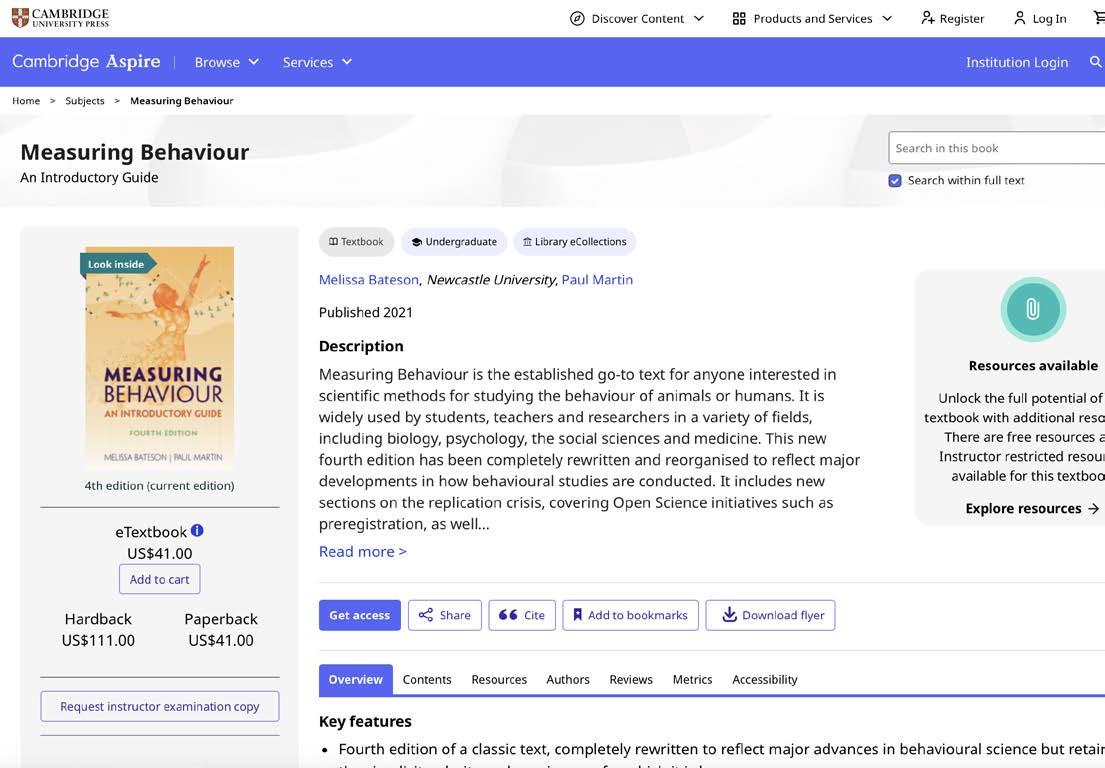Image resolution: width=1105 pixels, height=768 pixels.
Task: Click the grid icon beside Products and Services
Action: coord(739,18)
